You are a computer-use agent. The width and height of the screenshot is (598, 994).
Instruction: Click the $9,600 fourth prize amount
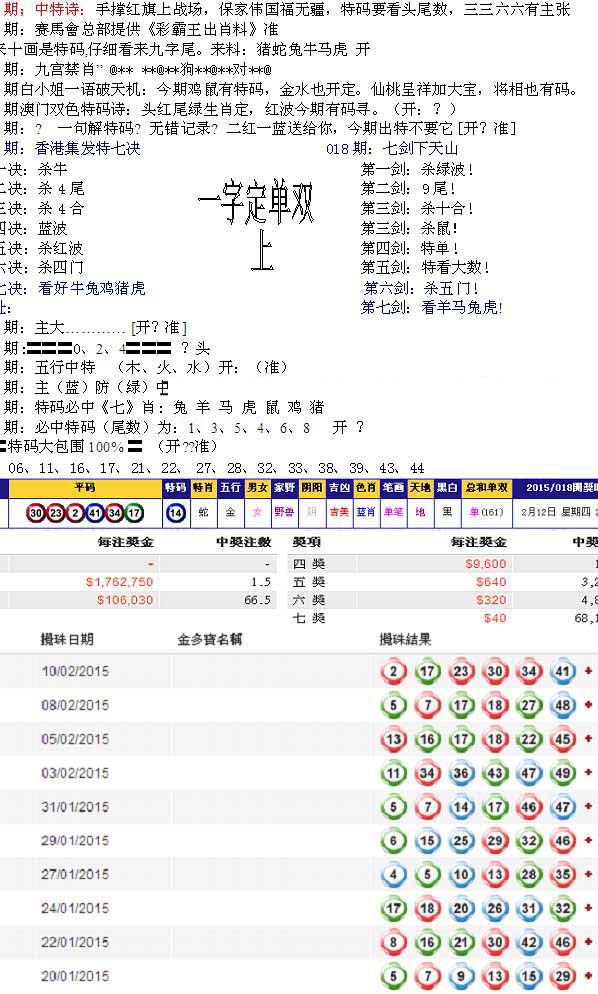486,564
